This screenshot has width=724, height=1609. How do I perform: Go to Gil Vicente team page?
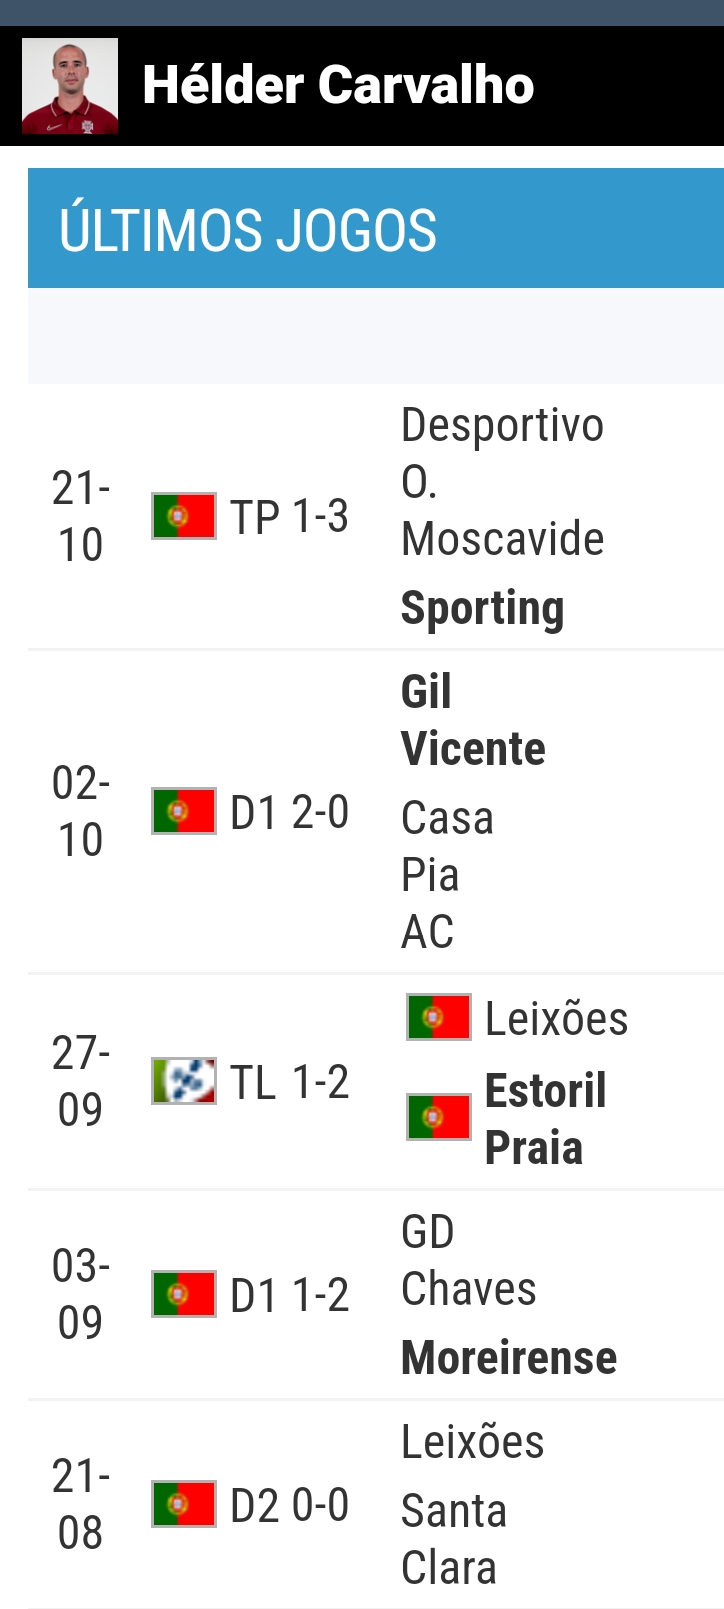473,720
